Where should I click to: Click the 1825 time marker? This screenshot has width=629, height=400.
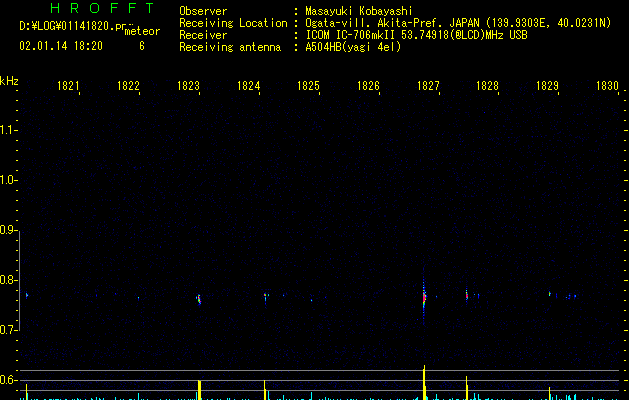tap(308, 86)
